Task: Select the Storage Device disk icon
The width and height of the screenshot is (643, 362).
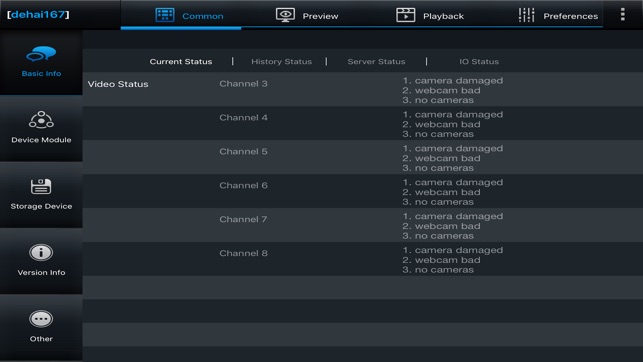Action: coord(41,187)
